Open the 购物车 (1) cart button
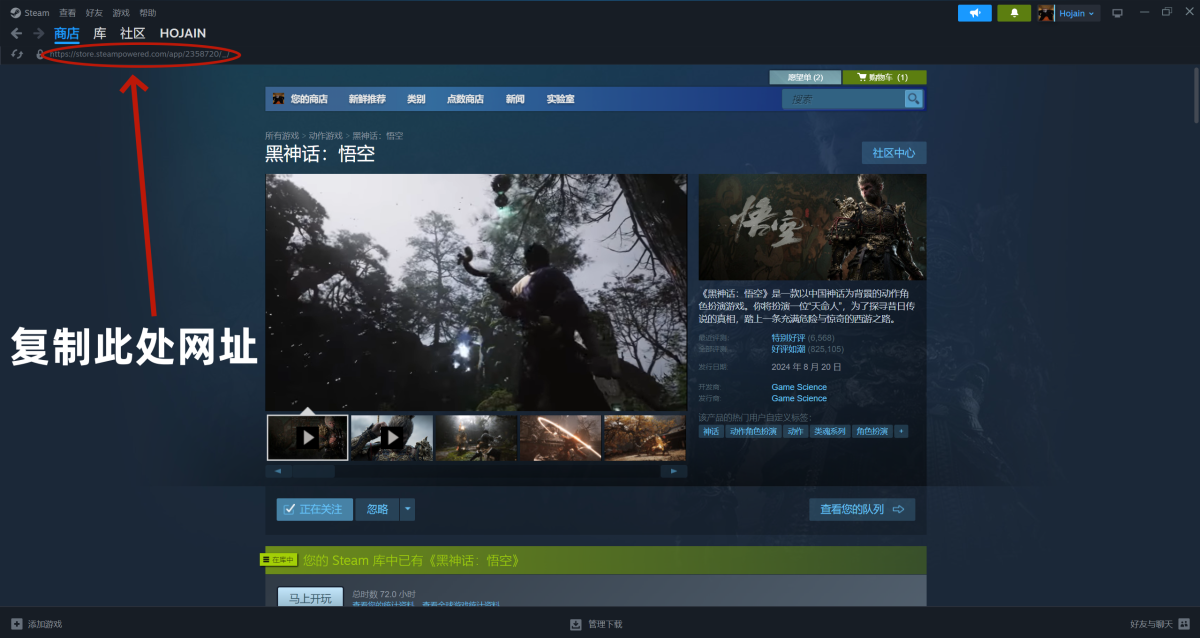The width and height of the screenshot is (1200, 638). pos(885,77)
